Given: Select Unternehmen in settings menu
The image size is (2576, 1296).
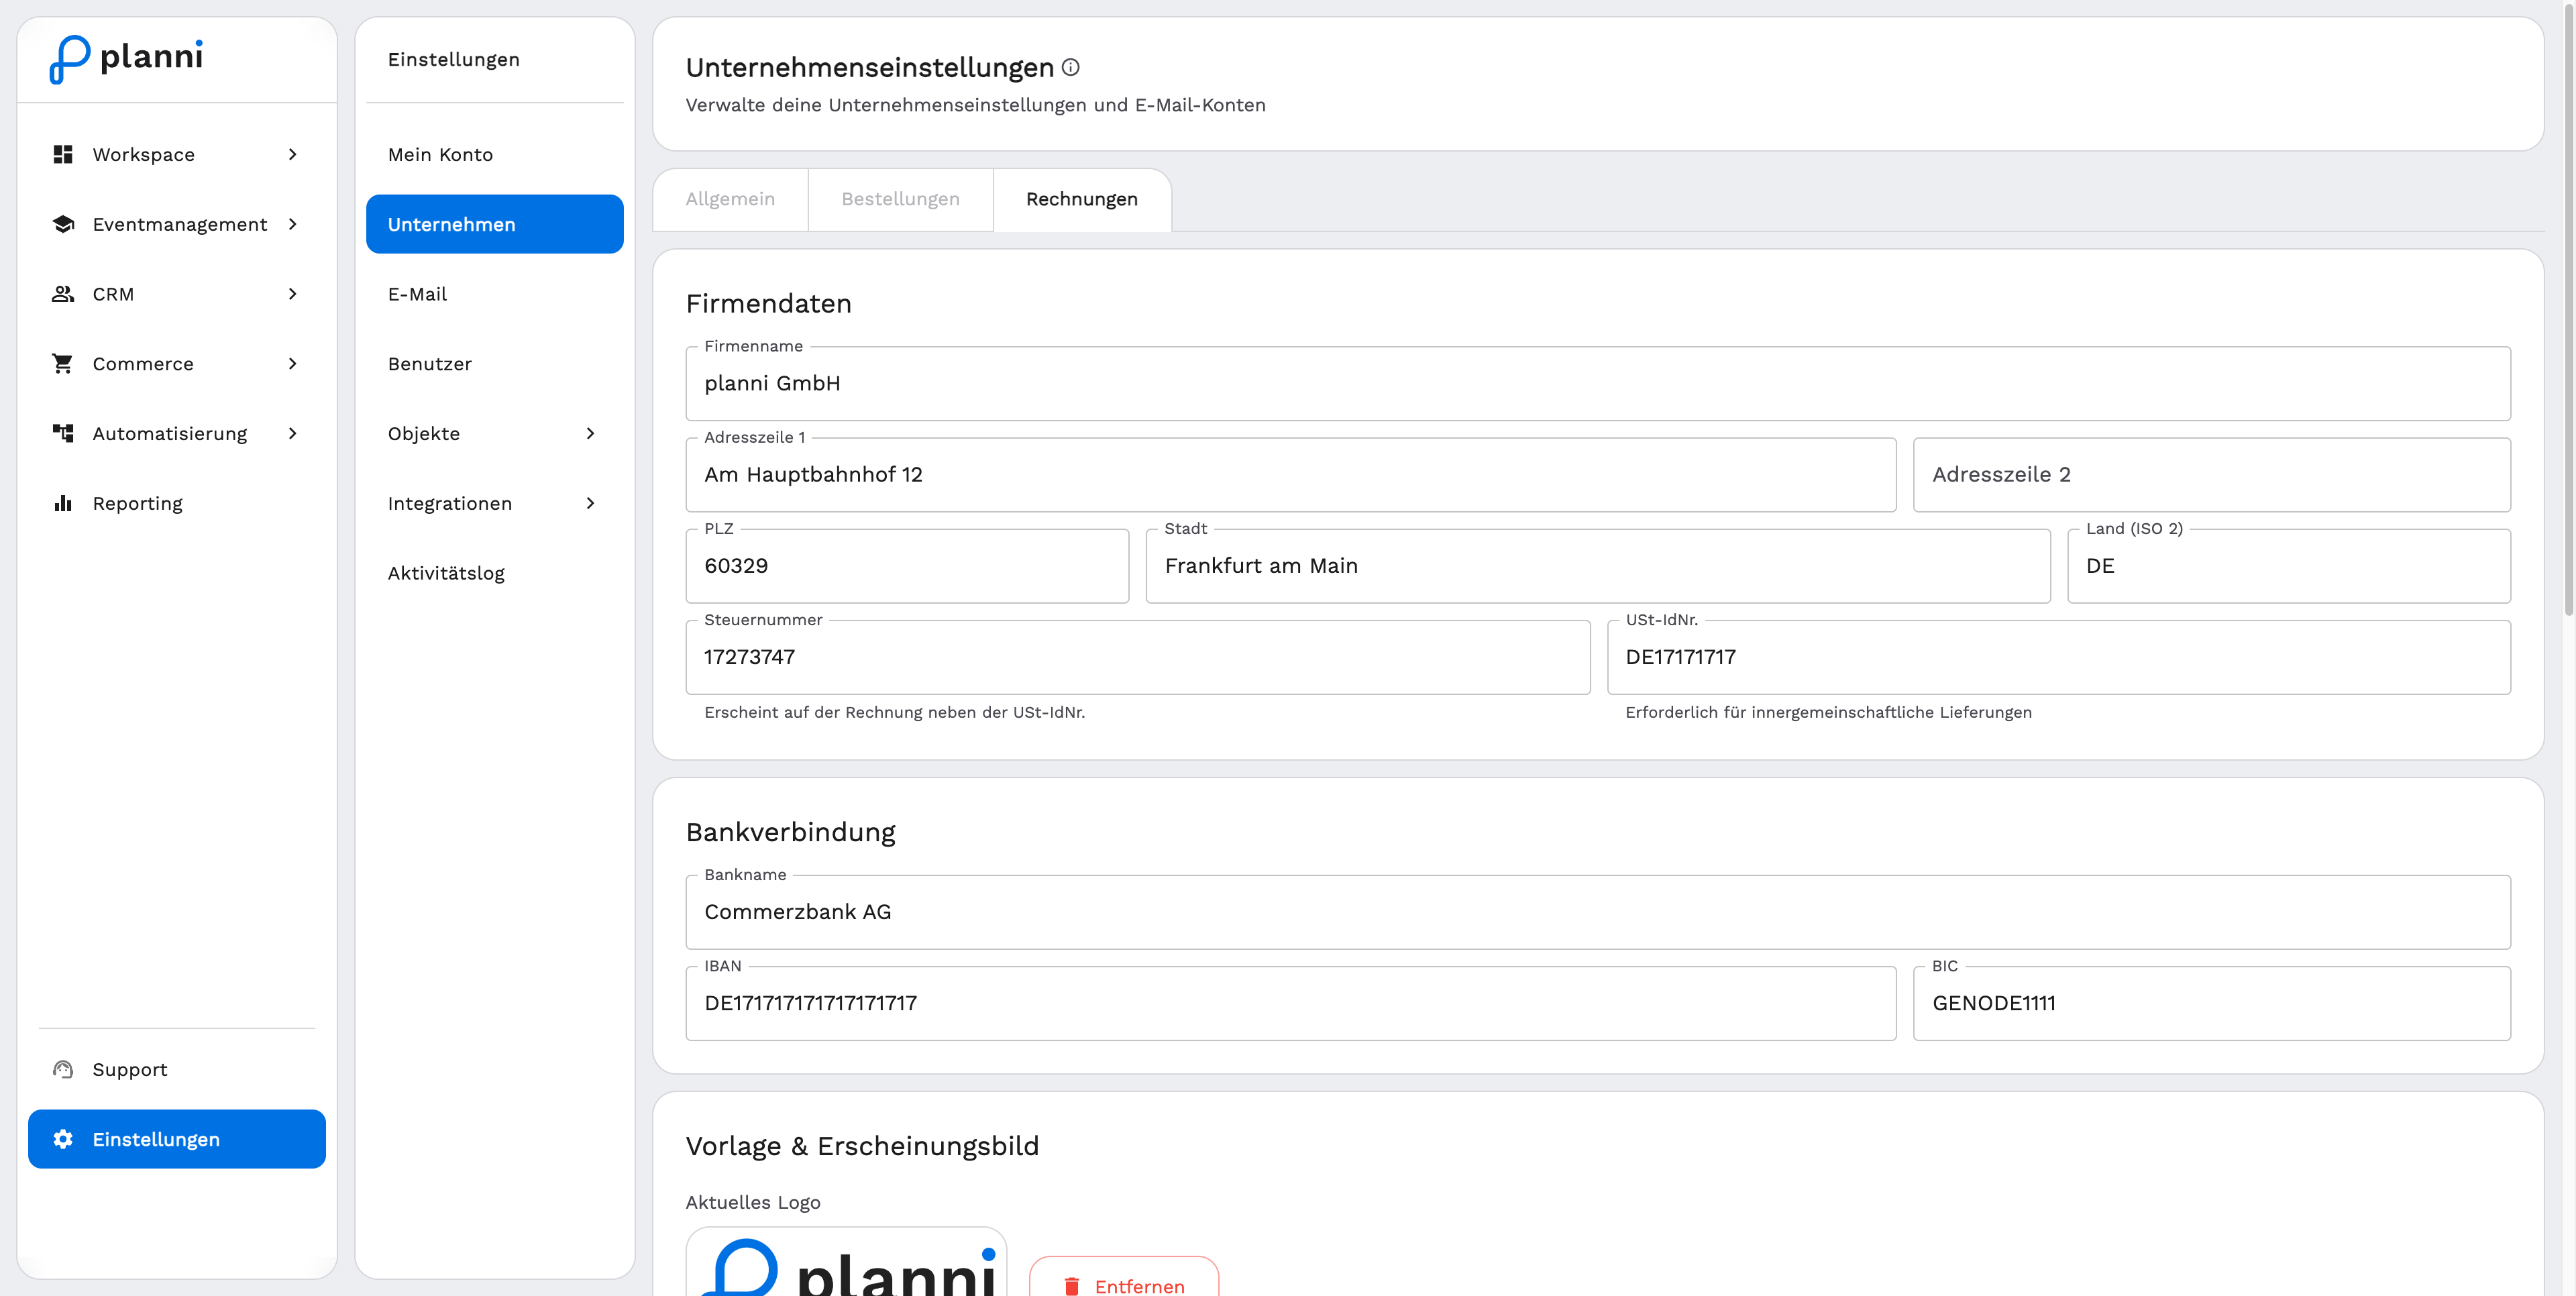Looking at the screenshot, I should pyautogui.click(x=494, y=224).
